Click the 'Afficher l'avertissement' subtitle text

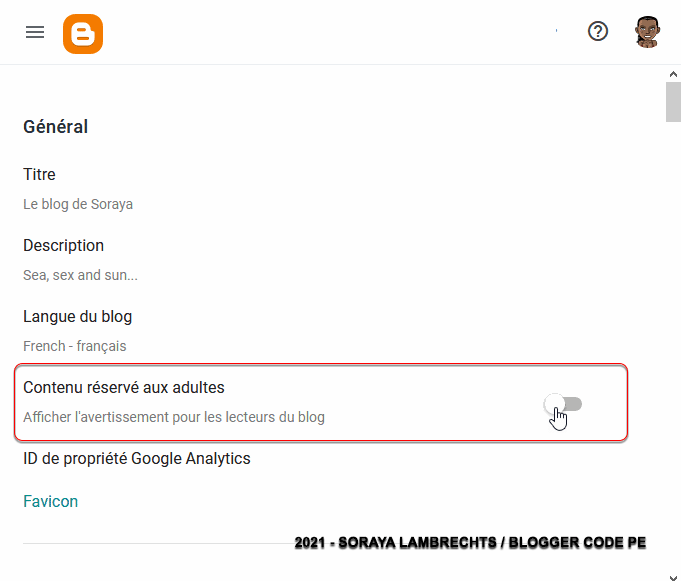(173, 417)
